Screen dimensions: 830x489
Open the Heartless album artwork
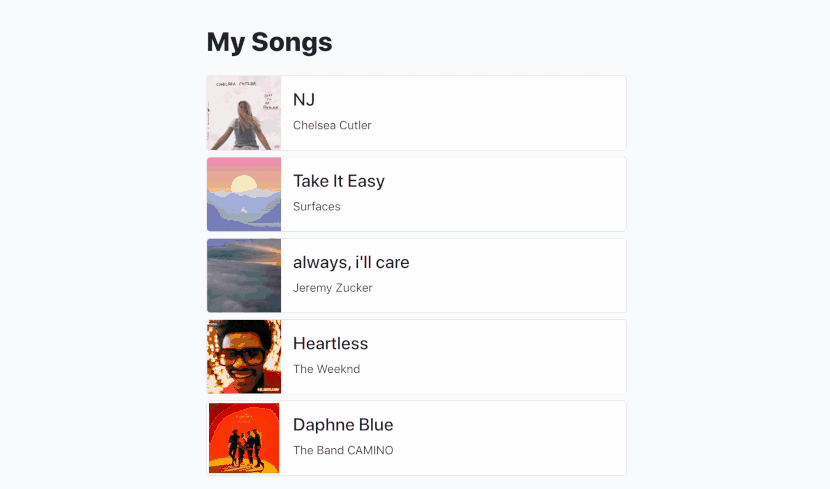244,357
